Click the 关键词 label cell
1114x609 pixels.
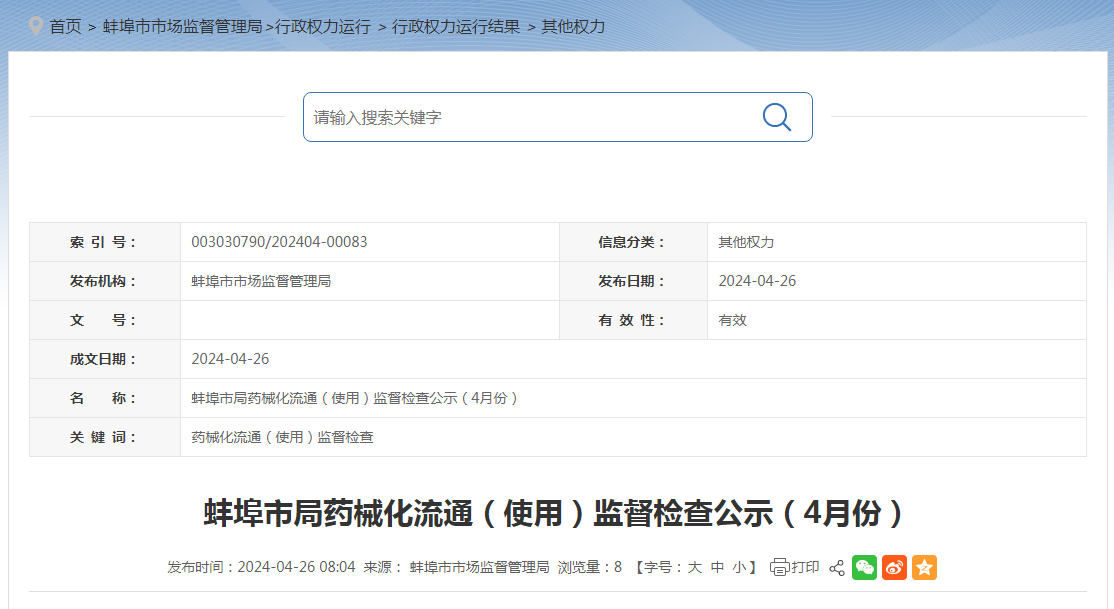[105, 437]
